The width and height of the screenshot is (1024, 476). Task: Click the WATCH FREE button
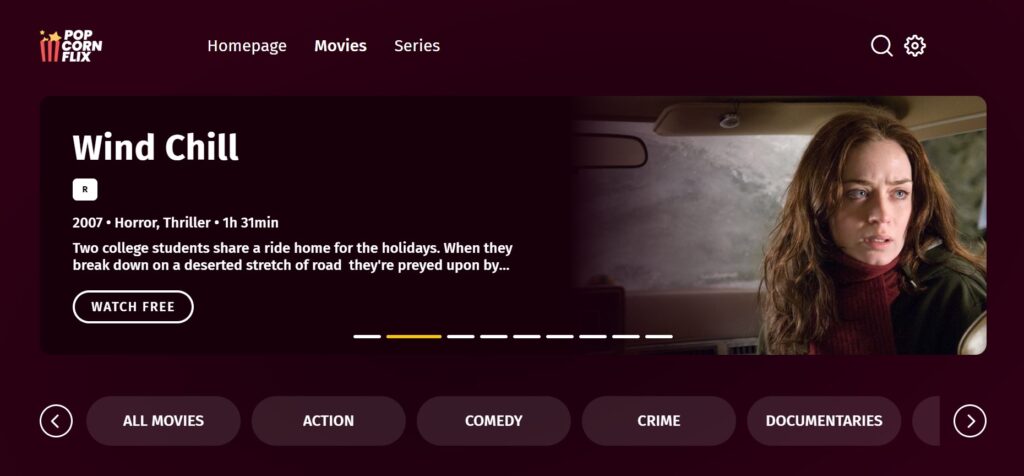tap(133, 307)
